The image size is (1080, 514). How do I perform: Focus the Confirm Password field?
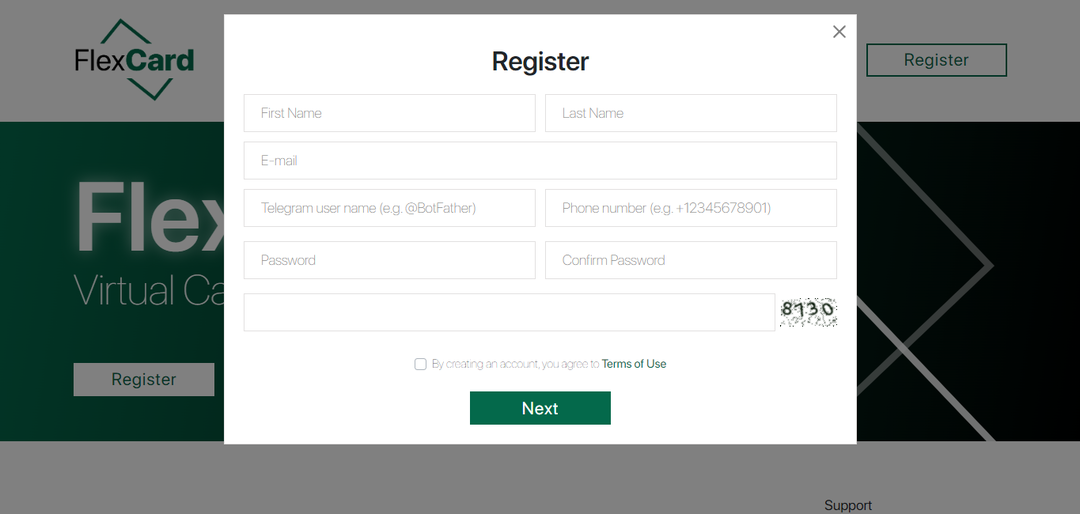[690, 260]
